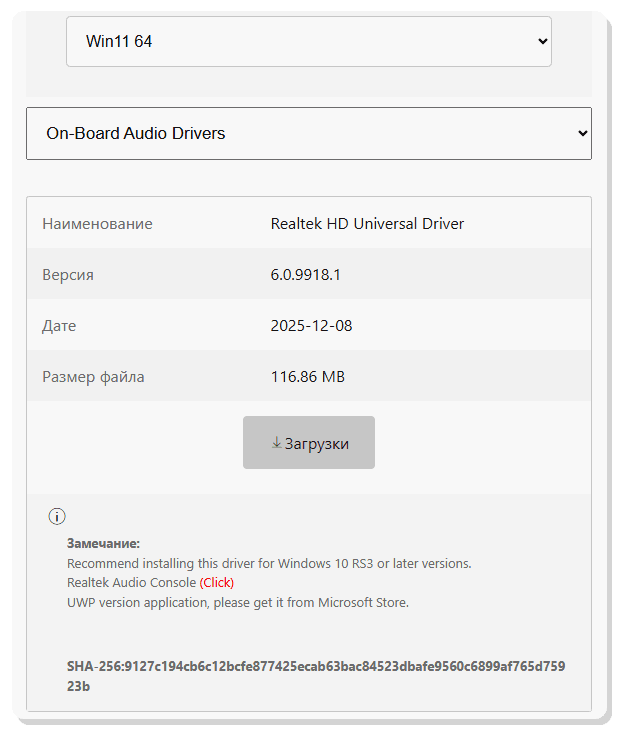Click the Размер файла row label
This screenshot has height=730, width=620.
point(93,377)
